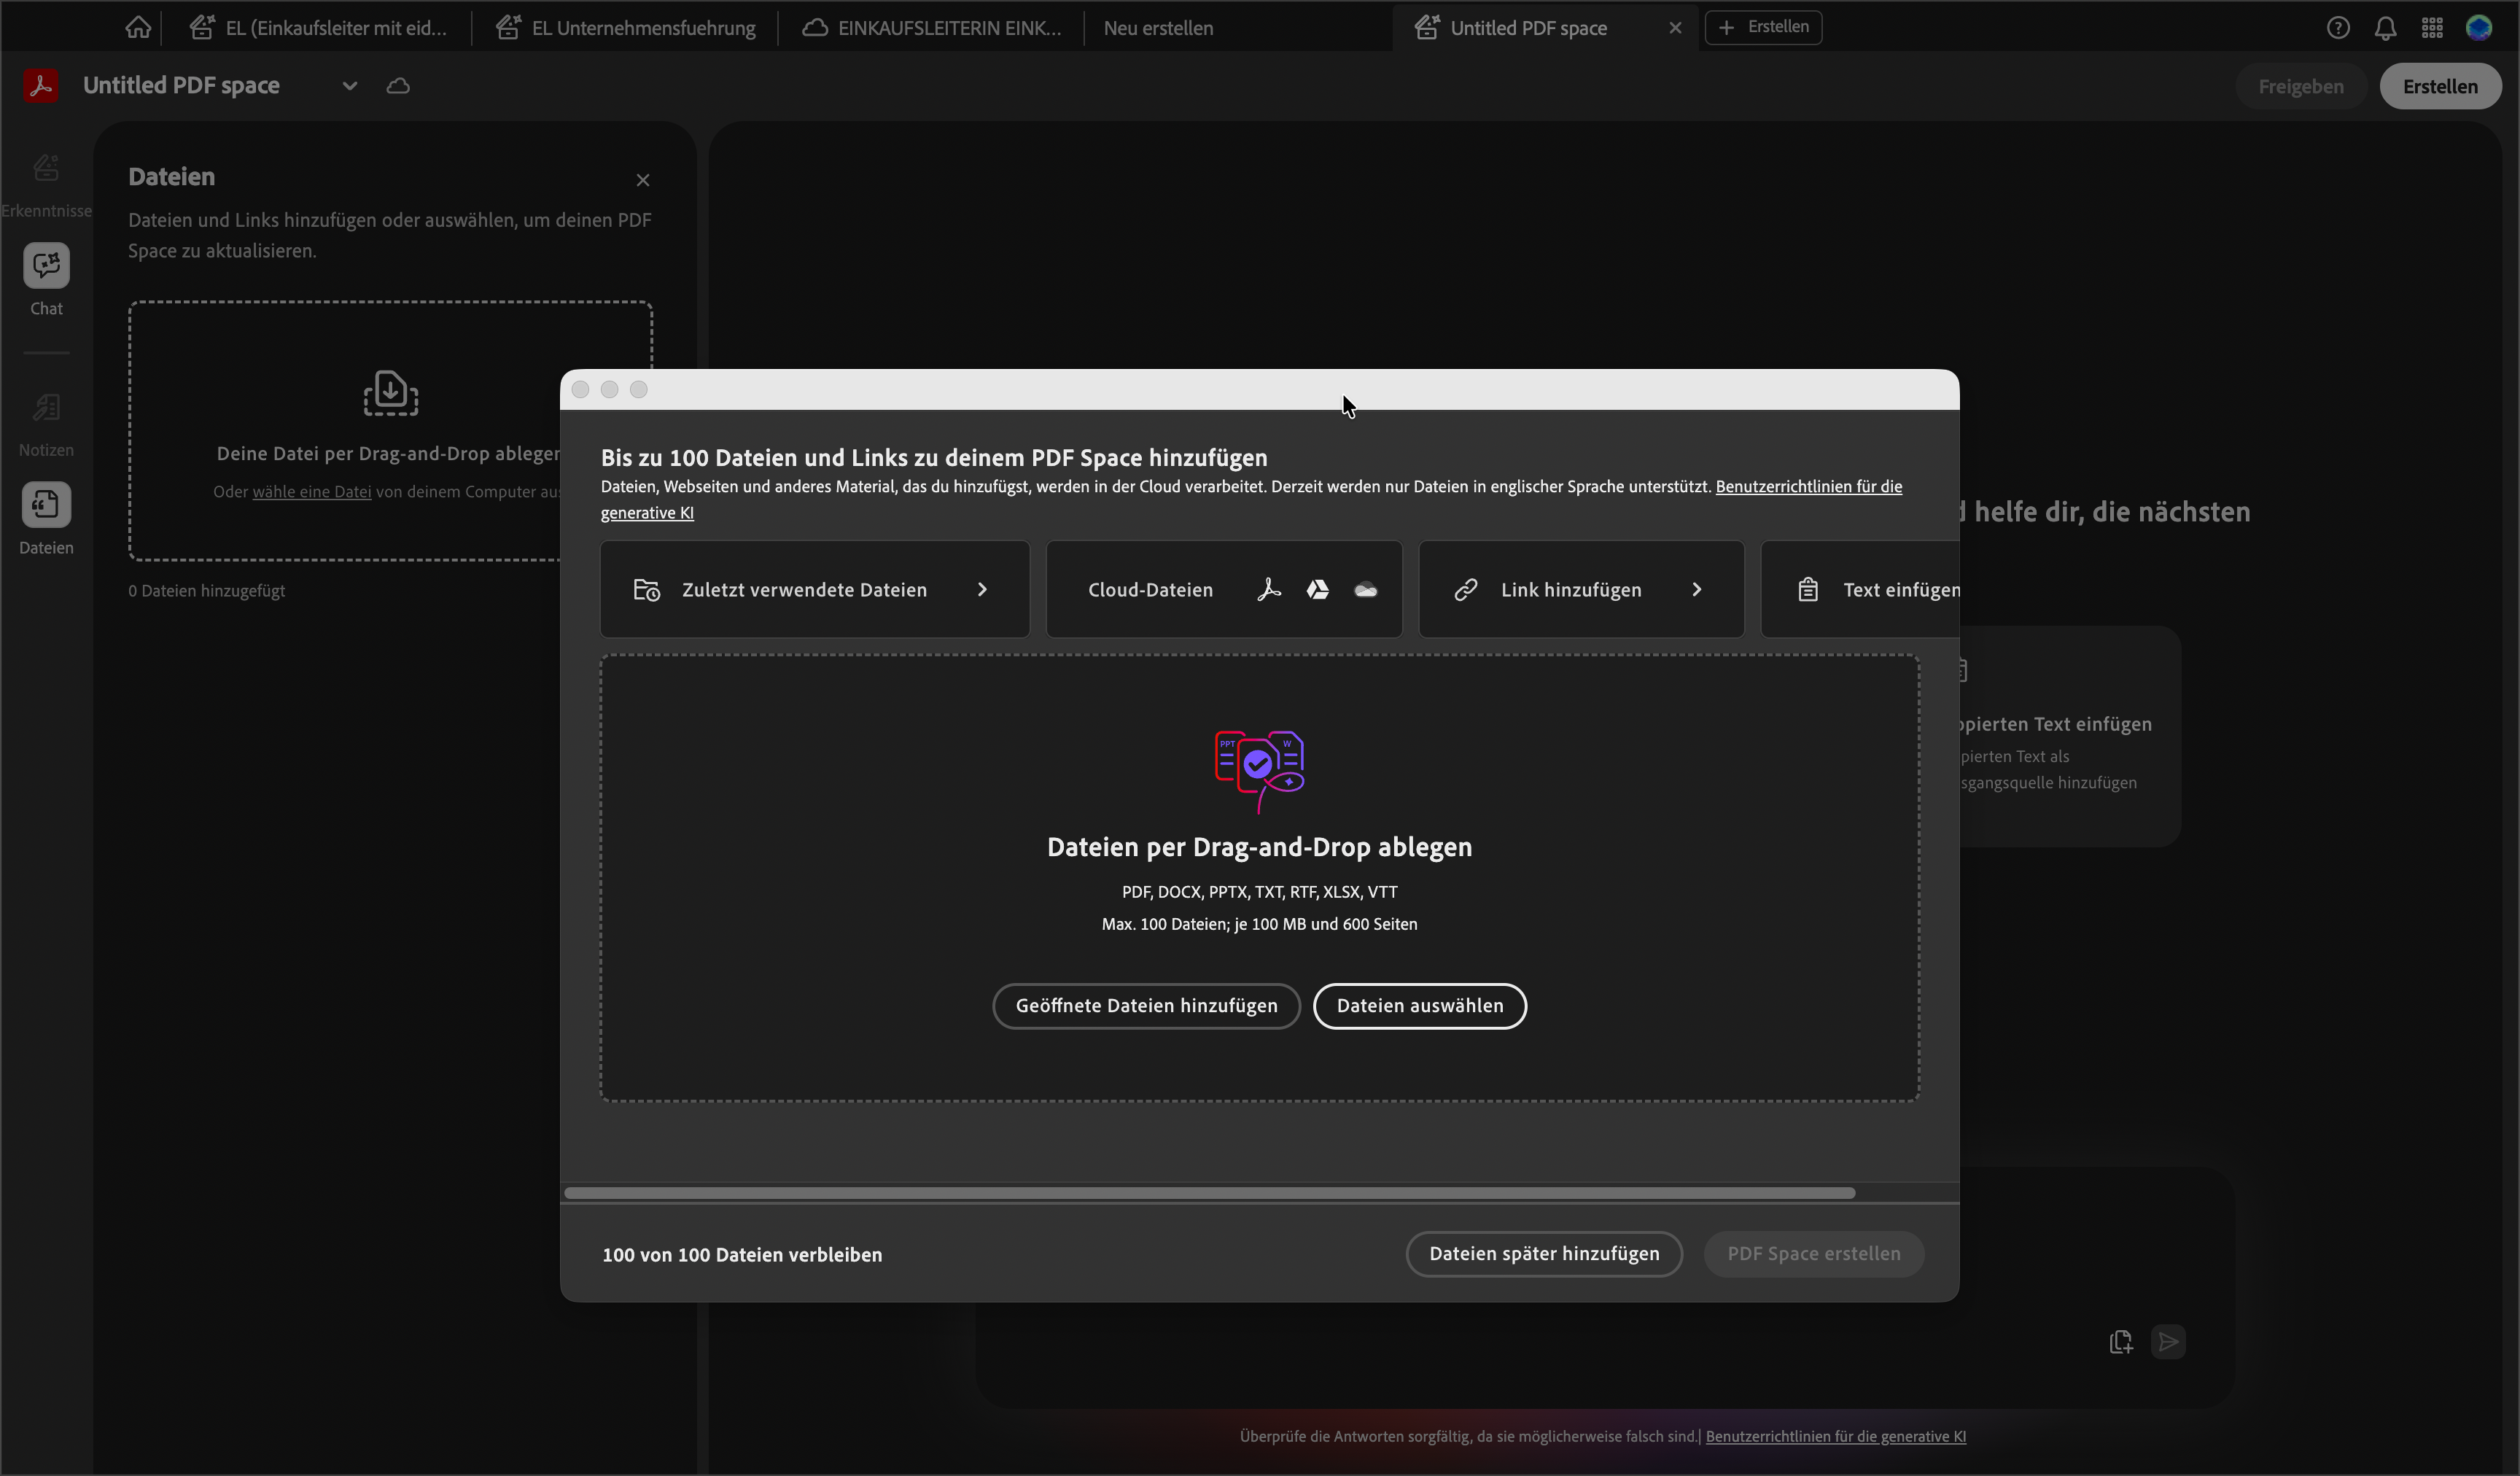This screenshot has width=2520, height=1476.
Task: Switch to the Neu erstellen tab
Action: 1158,28
